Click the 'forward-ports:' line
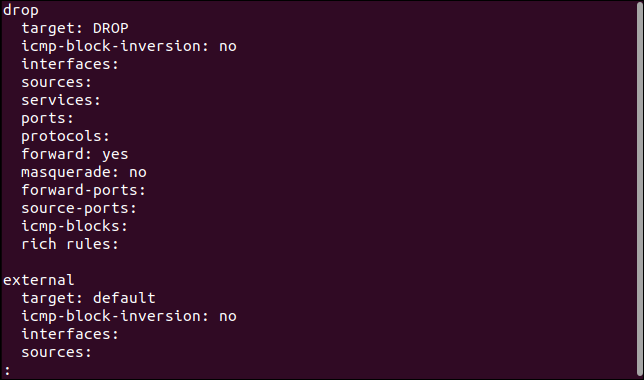This screenshot has height=380, width=644. (83, 190)
